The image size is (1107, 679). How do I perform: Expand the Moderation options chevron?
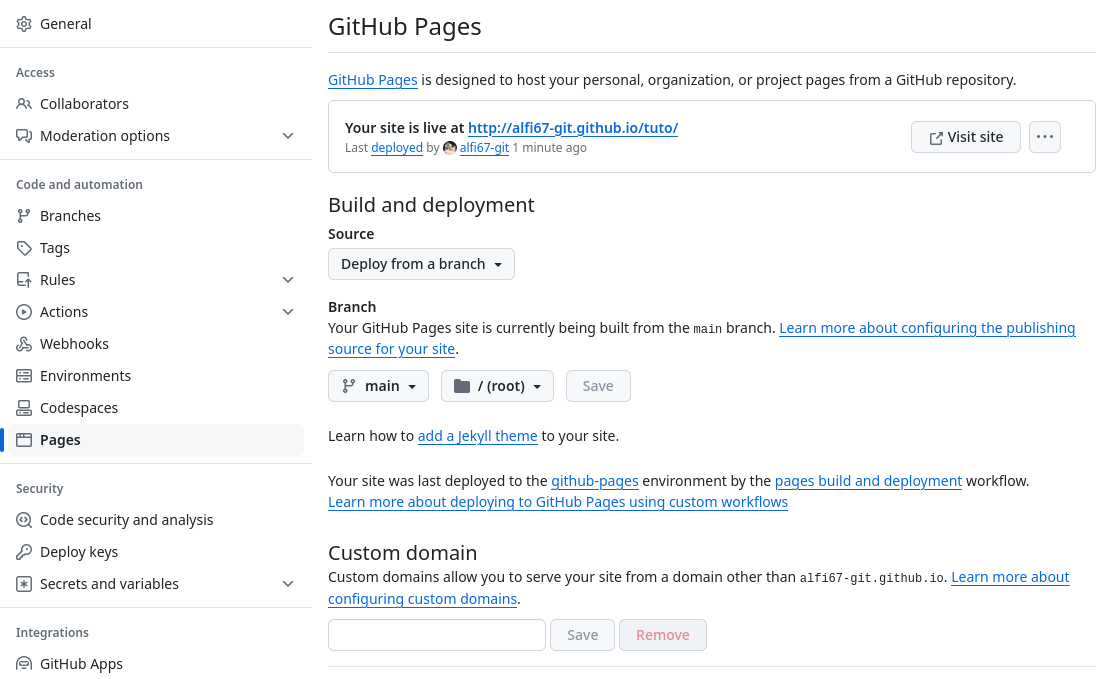pos(288,136)
